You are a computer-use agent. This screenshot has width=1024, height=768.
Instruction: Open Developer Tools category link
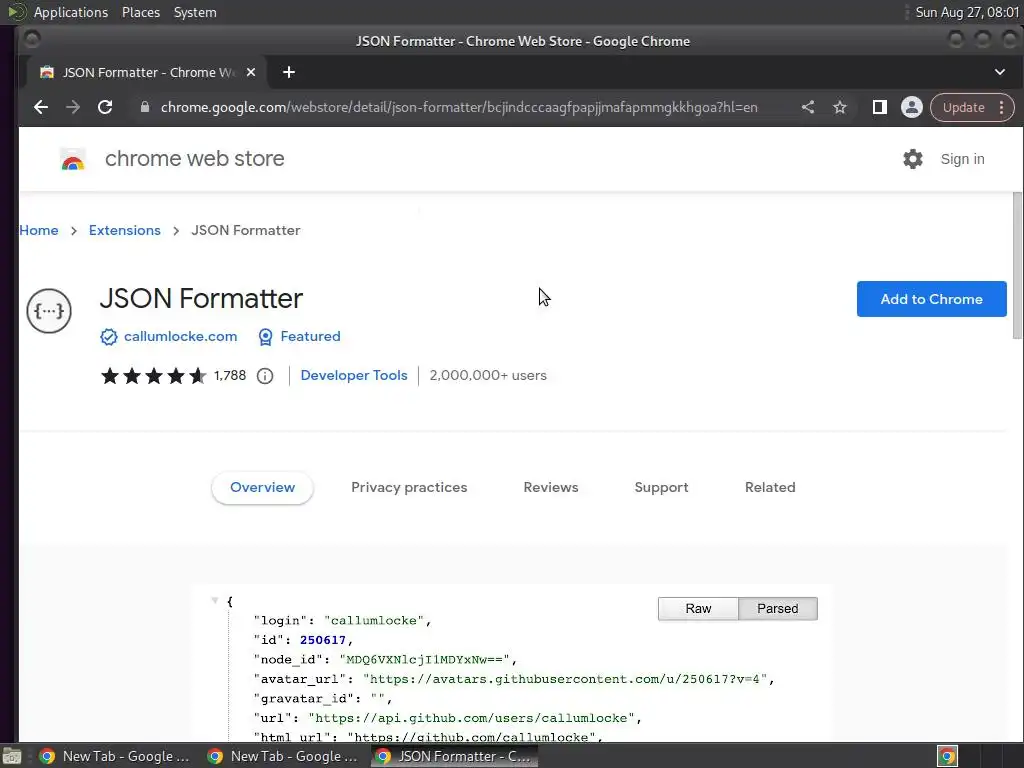354,376
